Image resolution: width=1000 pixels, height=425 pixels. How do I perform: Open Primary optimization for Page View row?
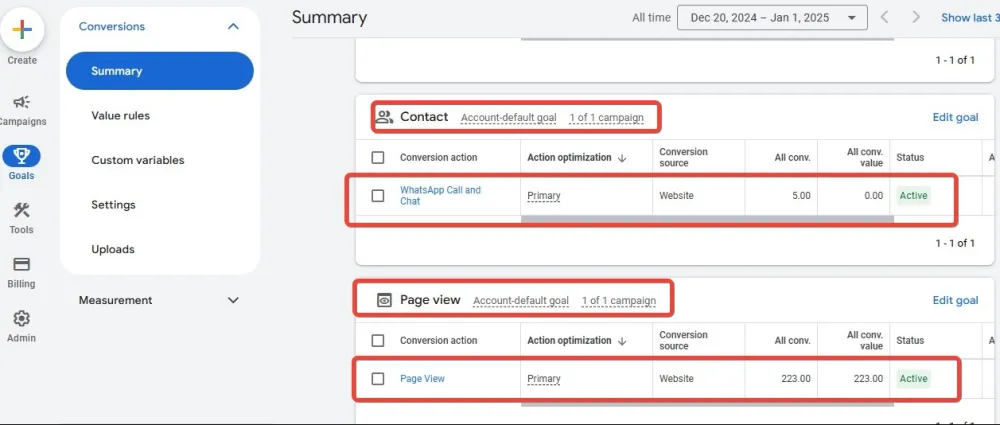click(x=544, y=379)
